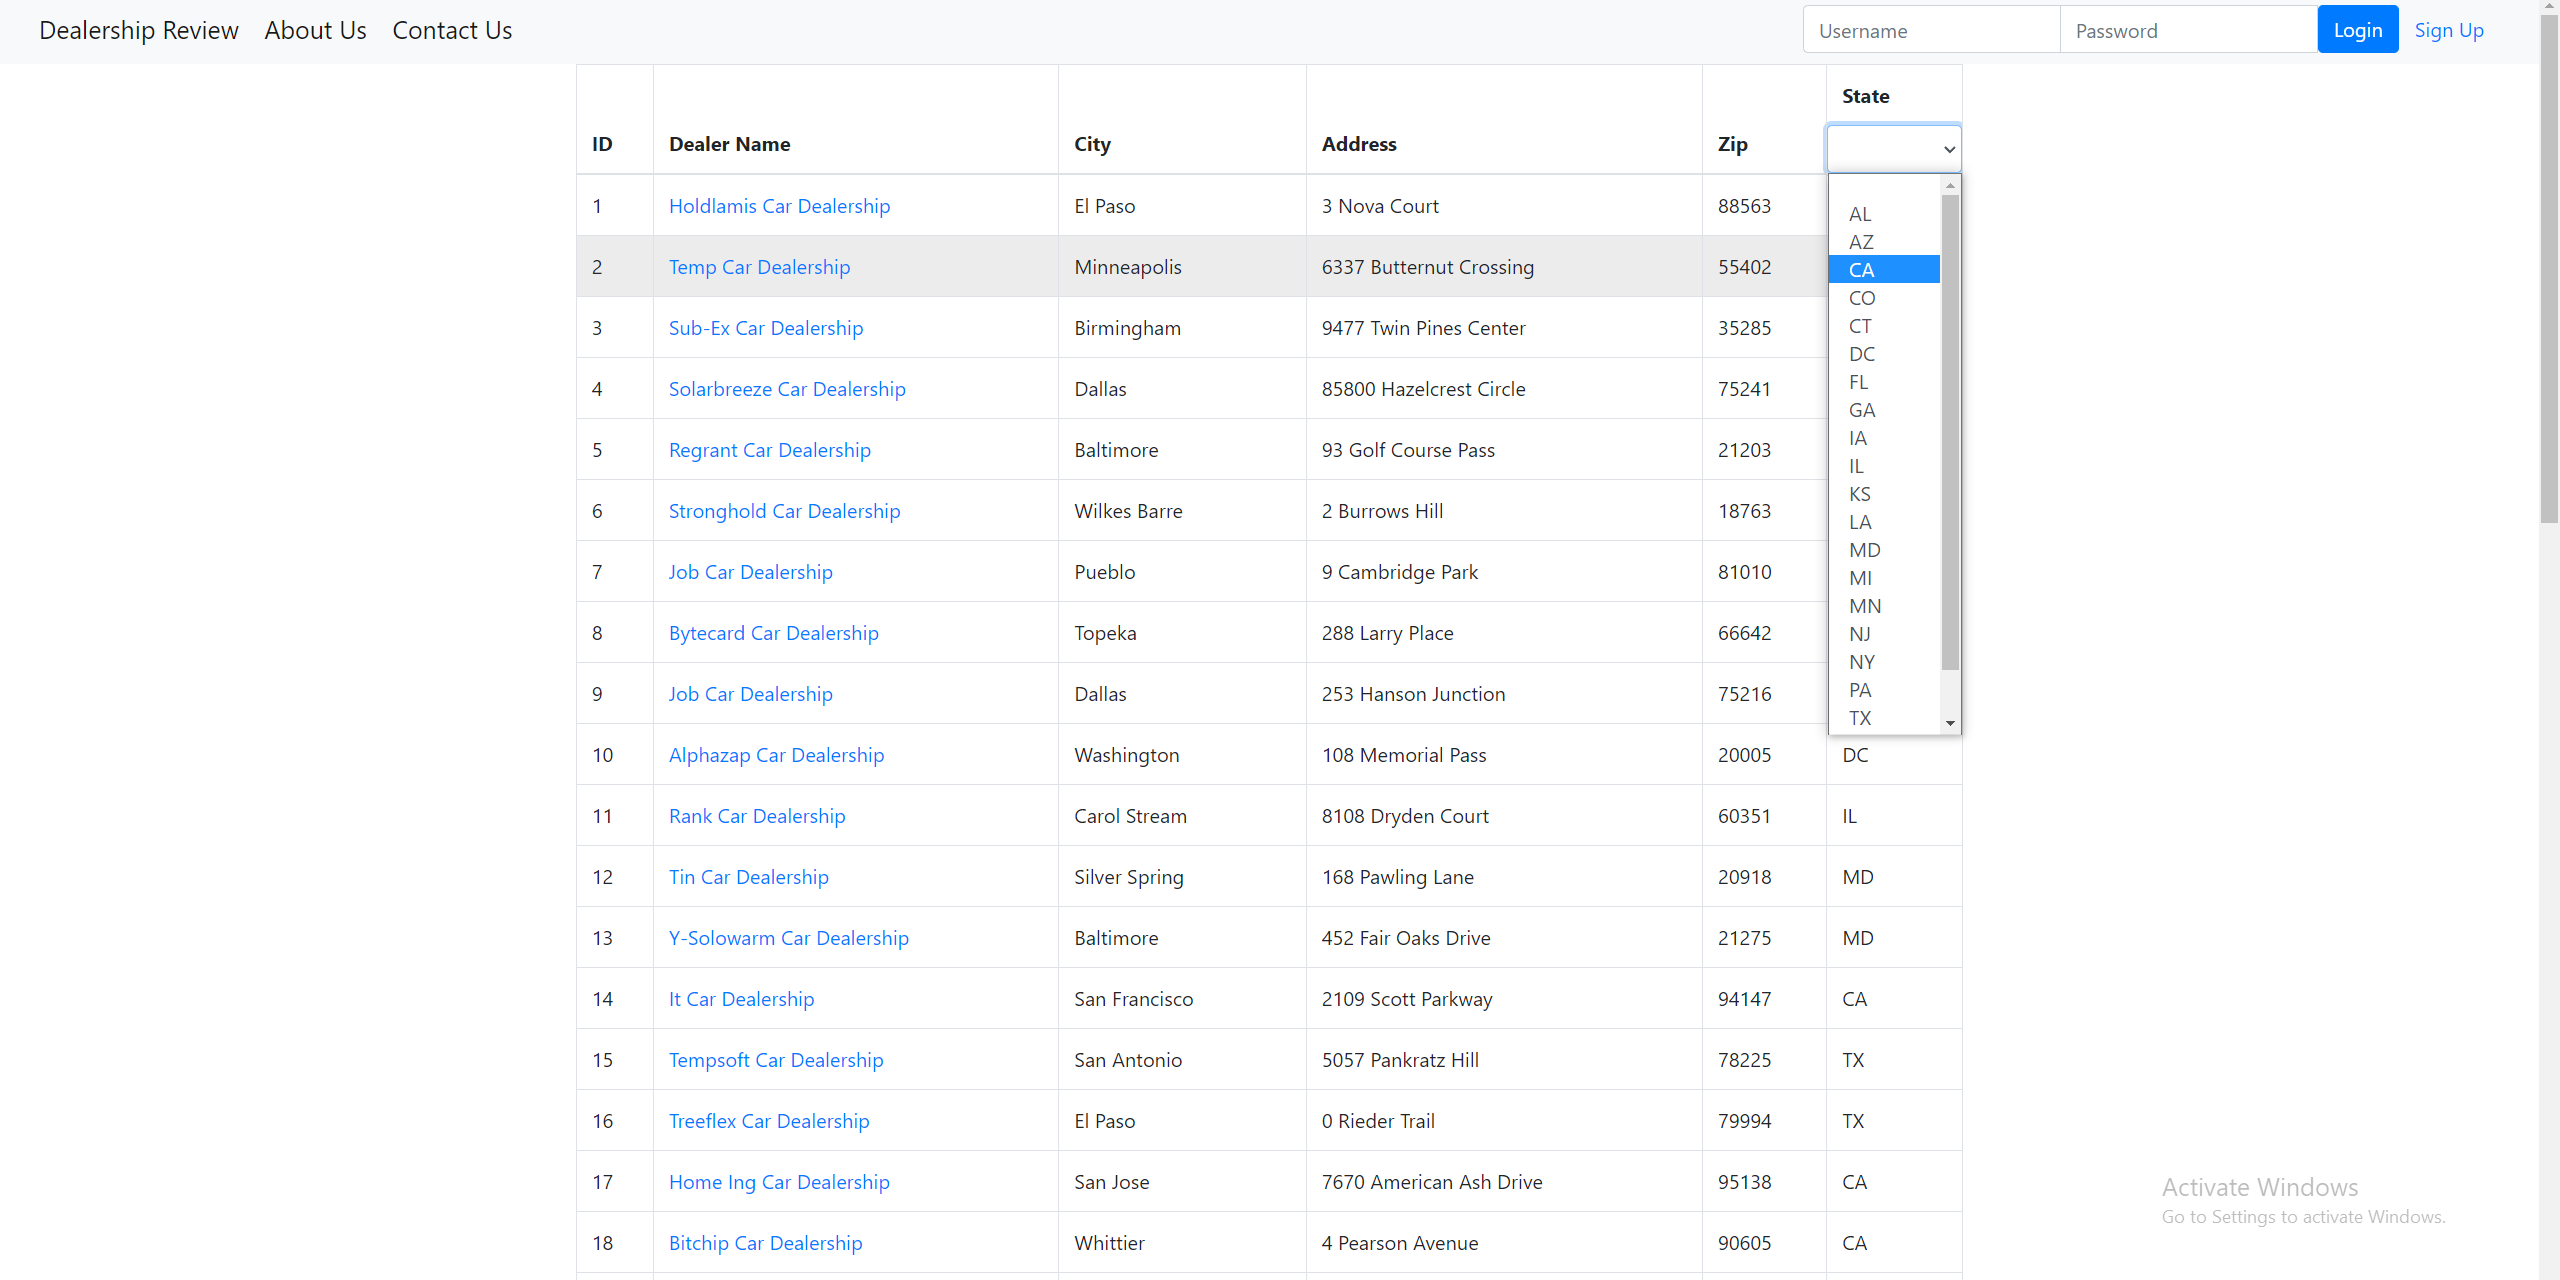Focus the Username input field
The image size is (2560, 1280).
click(x=1930, y=30)
